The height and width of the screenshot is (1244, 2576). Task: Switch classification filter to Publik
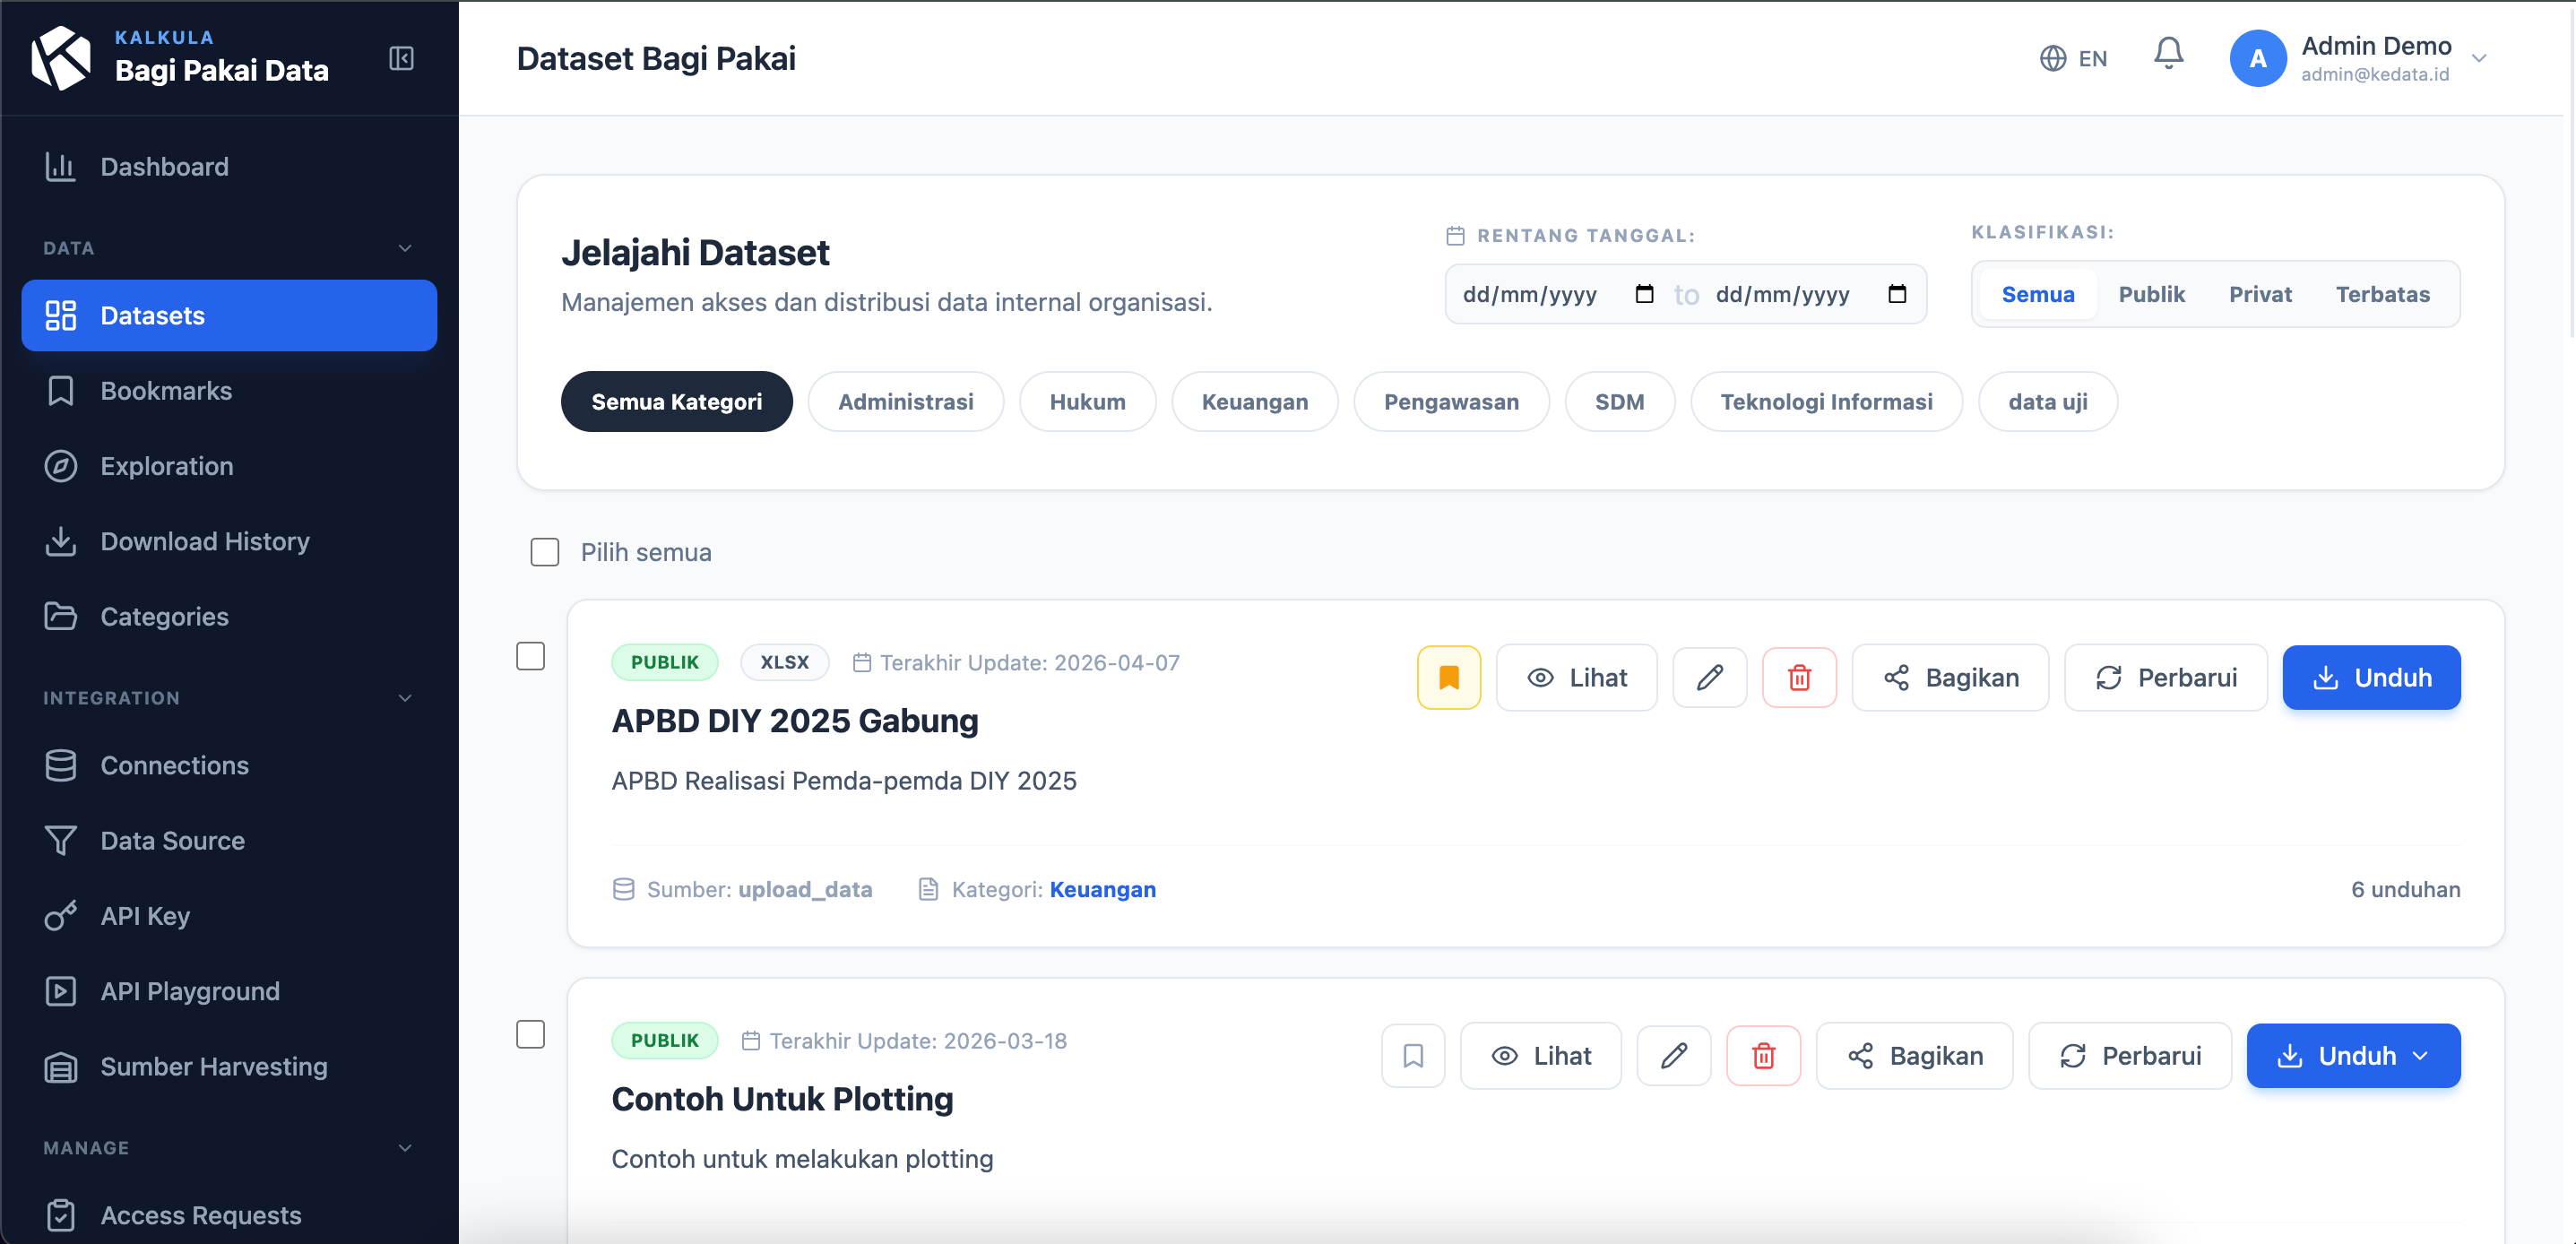pyautogui.click(x=2152, y=293)
